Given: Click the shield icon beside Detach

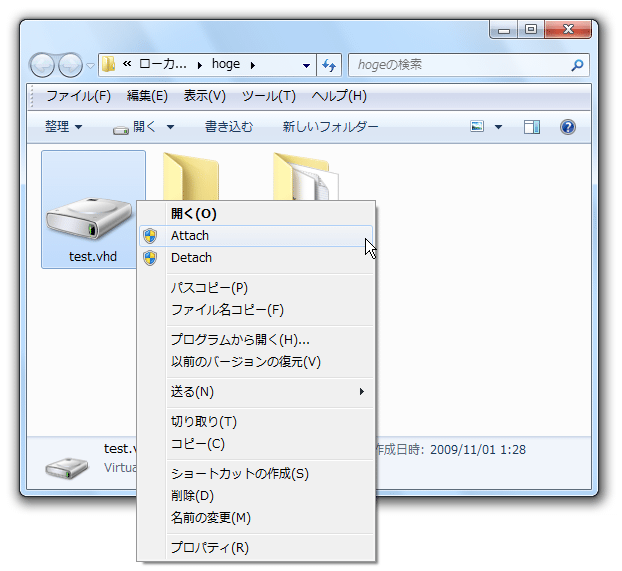Looking at the screenshot, I should [x=150, y=258].
